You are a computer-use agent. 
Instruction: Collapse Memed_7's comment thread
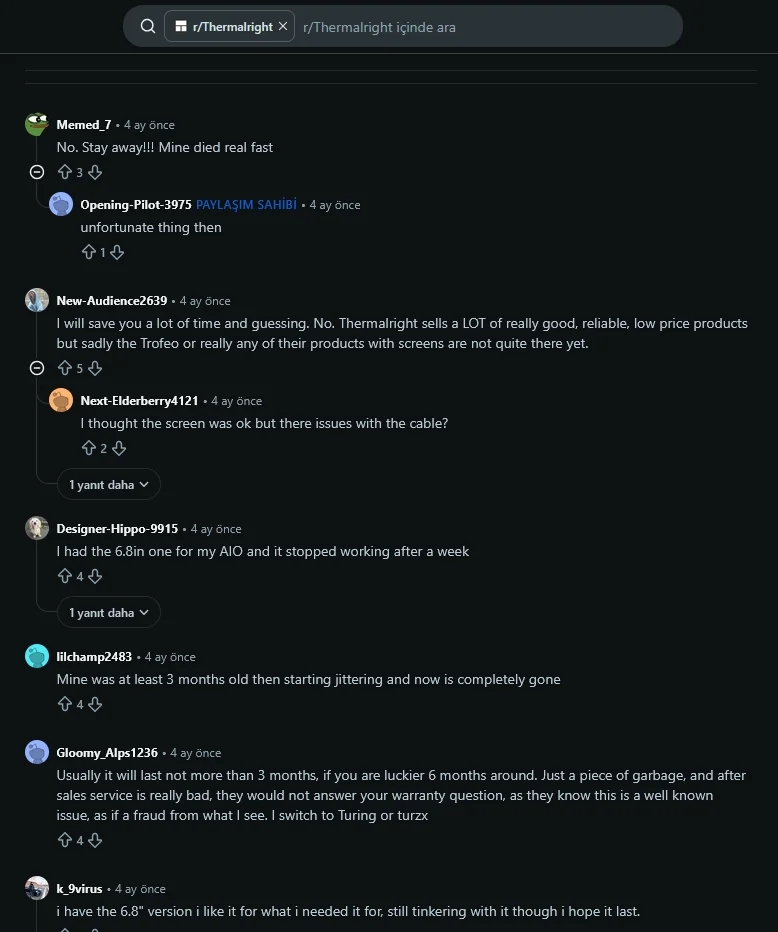[x=37, y=172]
